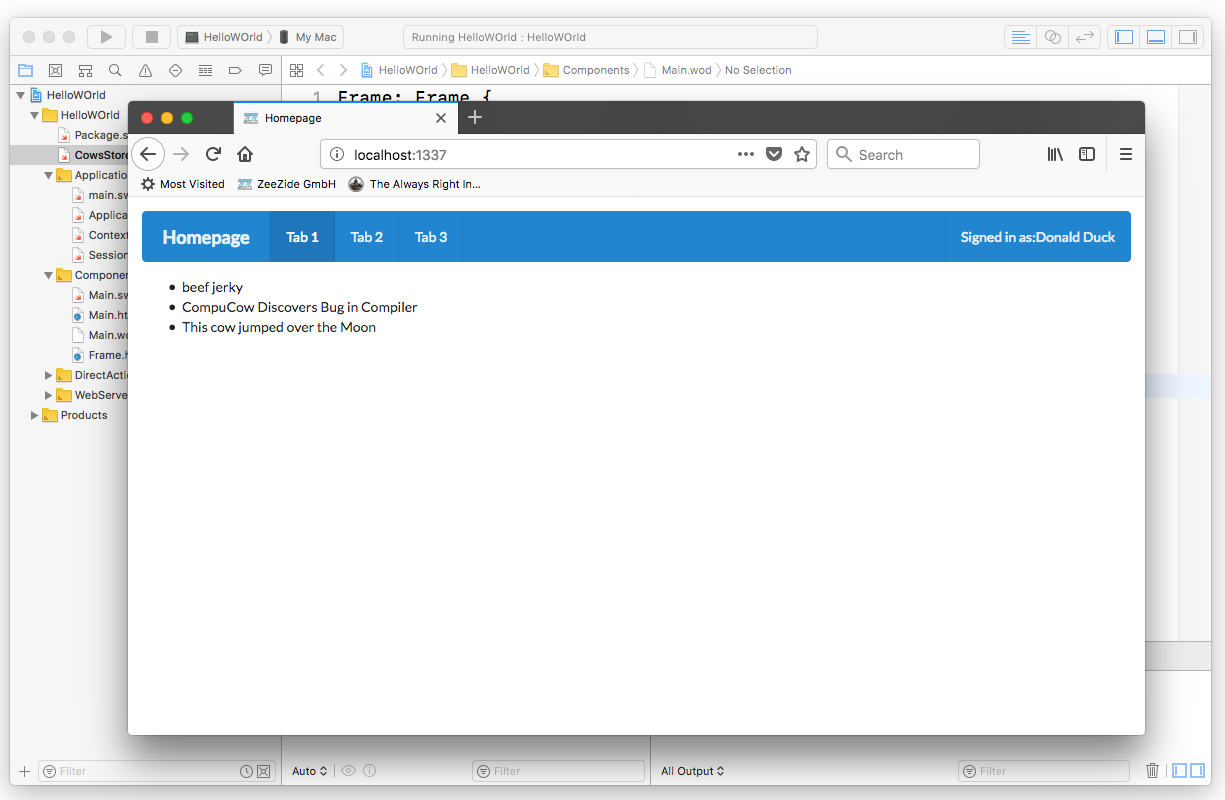1225x800 pixels.
Task: Expand the WebServer folder
Action: [48, 395]
